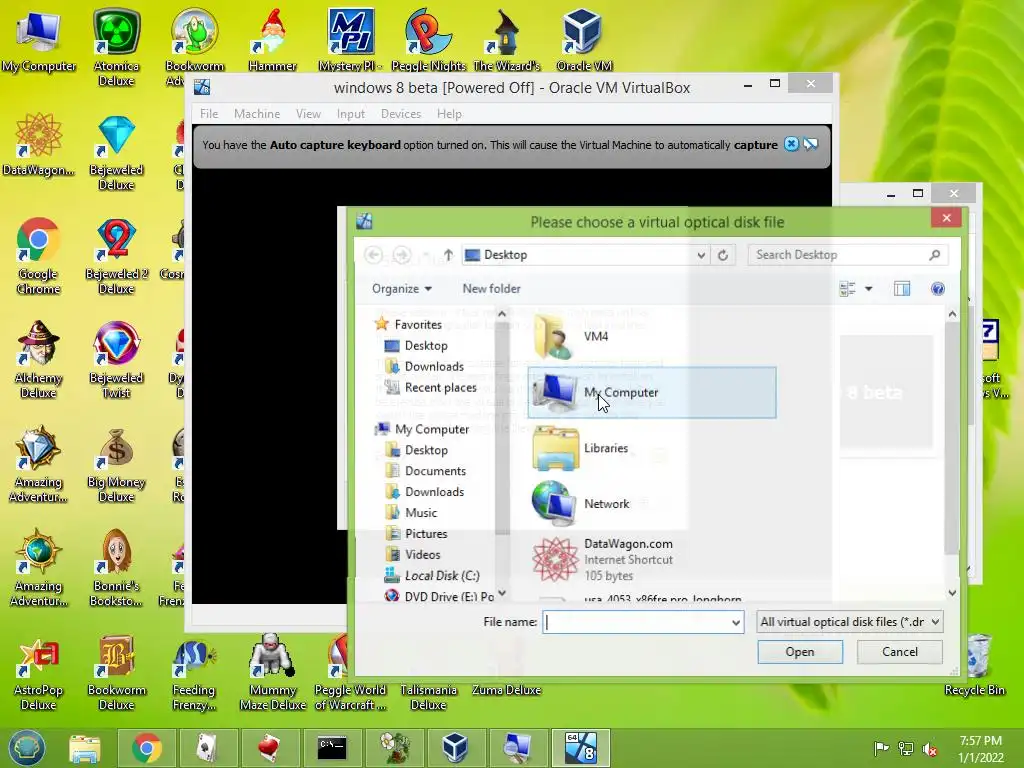The height and width of the screenshot is (768, 1024).
Task: Open the Devices menu
Action: click(x=400, y=114)
